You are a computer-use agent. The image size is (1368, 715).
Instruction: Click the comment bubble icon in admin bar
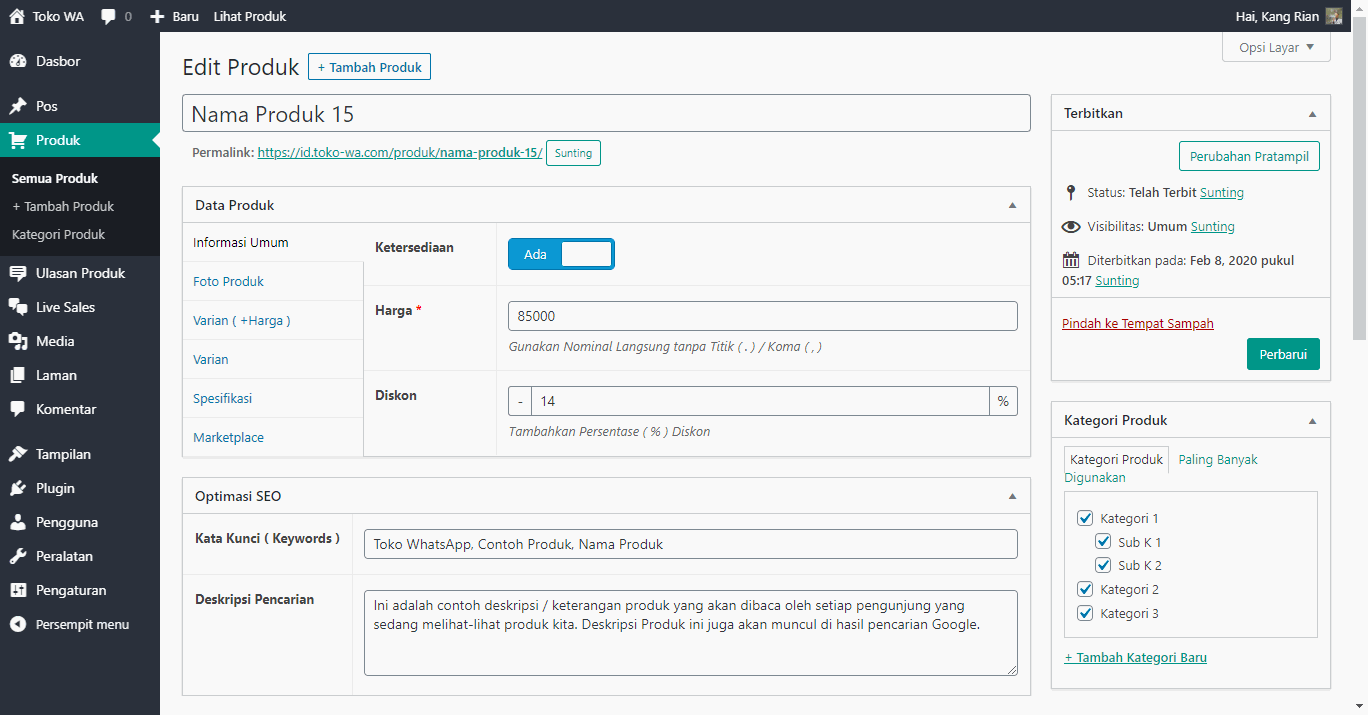click(x=109, y=16)
